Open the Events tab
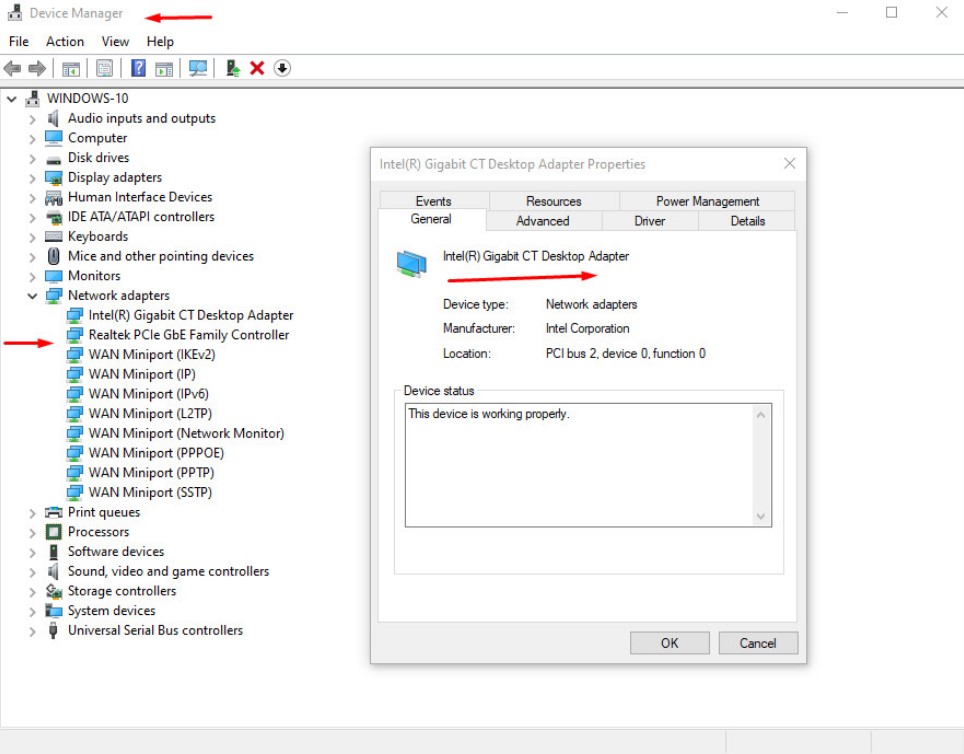Screen dimensions: 964x754 pyautogui.click(x=433, y=201)
